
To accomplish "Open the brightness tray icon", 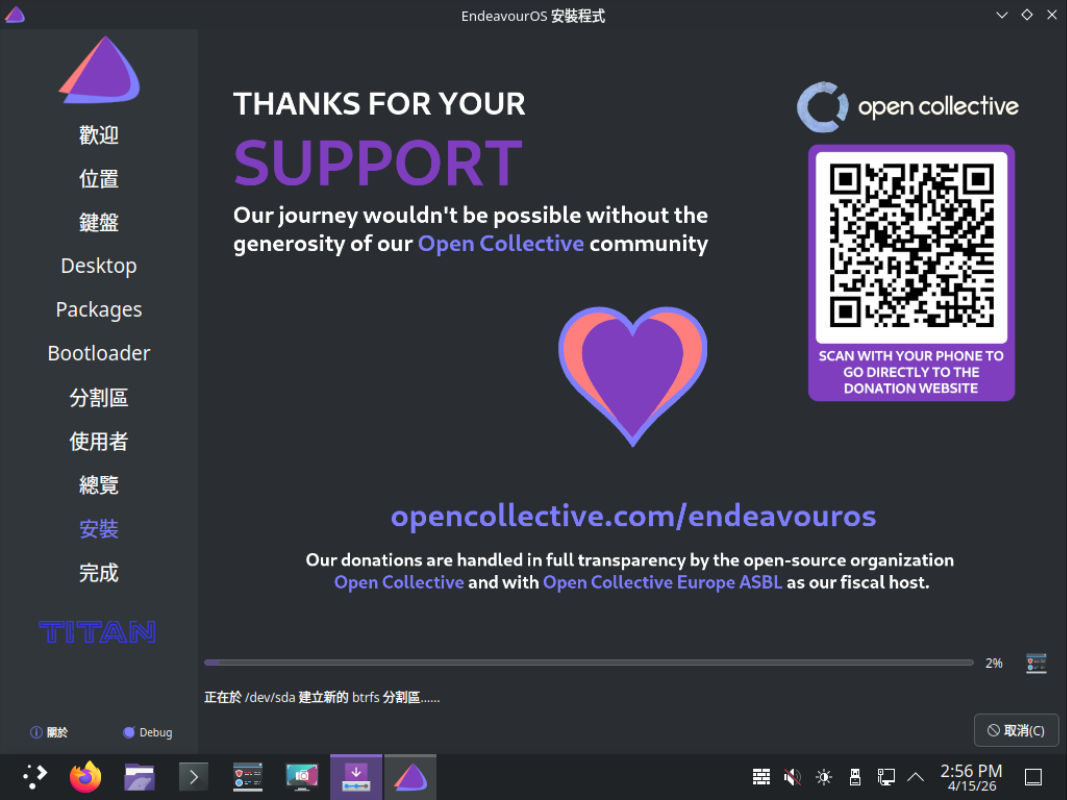I will [x=824, y=777].
